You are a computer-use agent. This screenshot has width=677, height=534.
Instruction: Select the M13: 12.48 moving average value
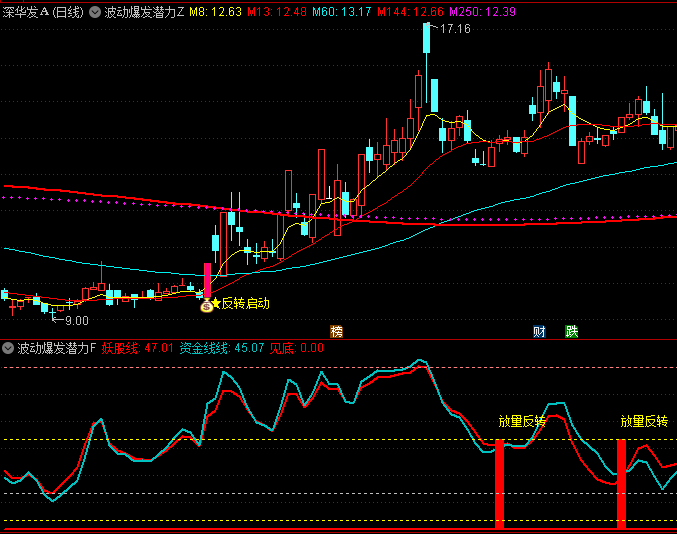277,12
